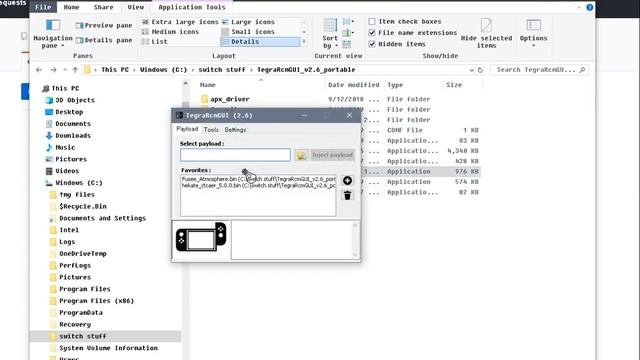The height and width of the screenshot is (360, 640).
Task: Refresh the current folder
Action: tap(480, 70)
